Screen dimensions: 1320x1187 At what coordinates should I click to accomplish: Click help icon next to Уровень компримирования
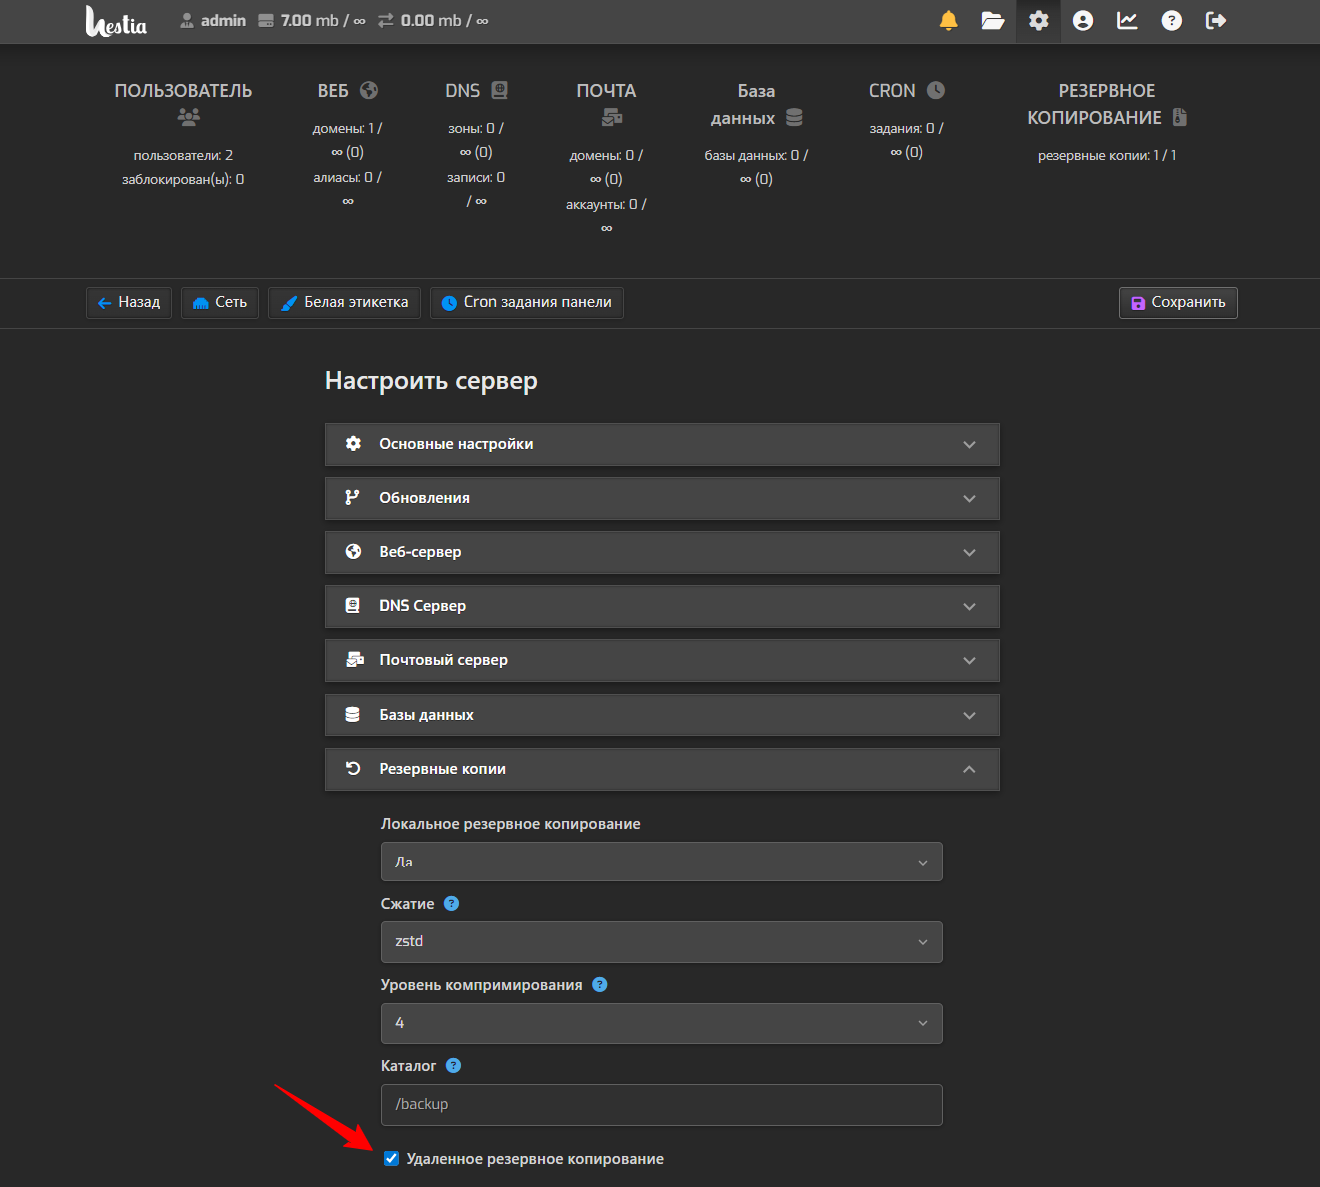[599, 984]
